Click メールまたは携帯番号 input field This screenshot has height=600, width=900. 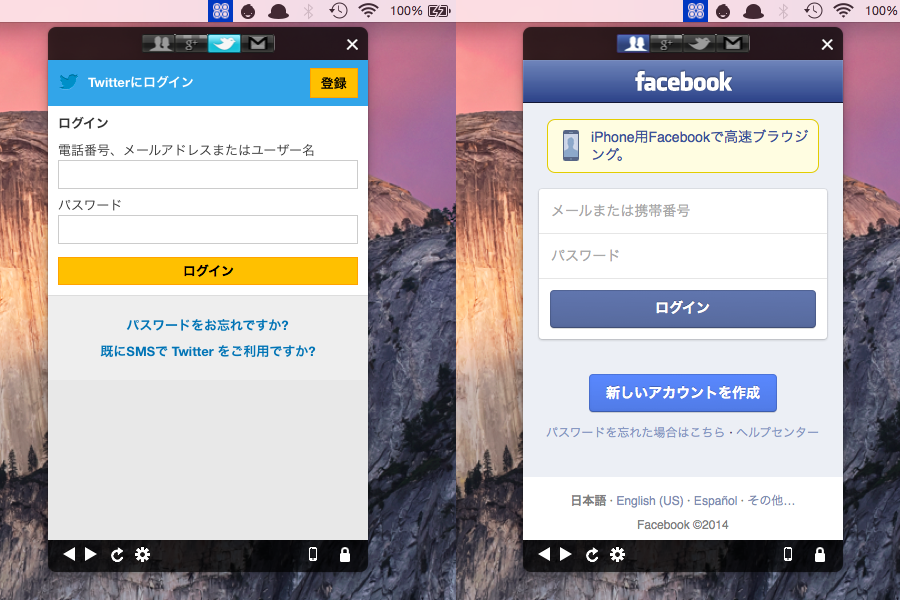(x=683, y=211)
